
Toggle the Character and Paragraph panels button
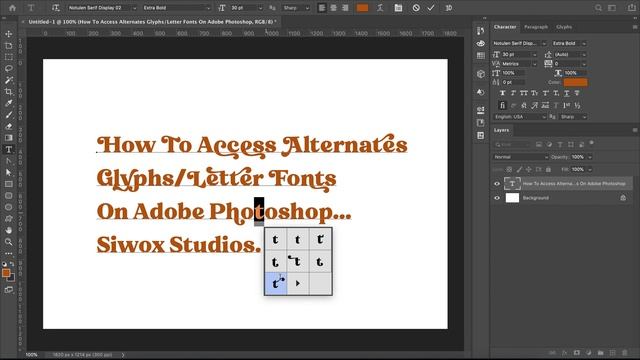[x=398, y=8]
